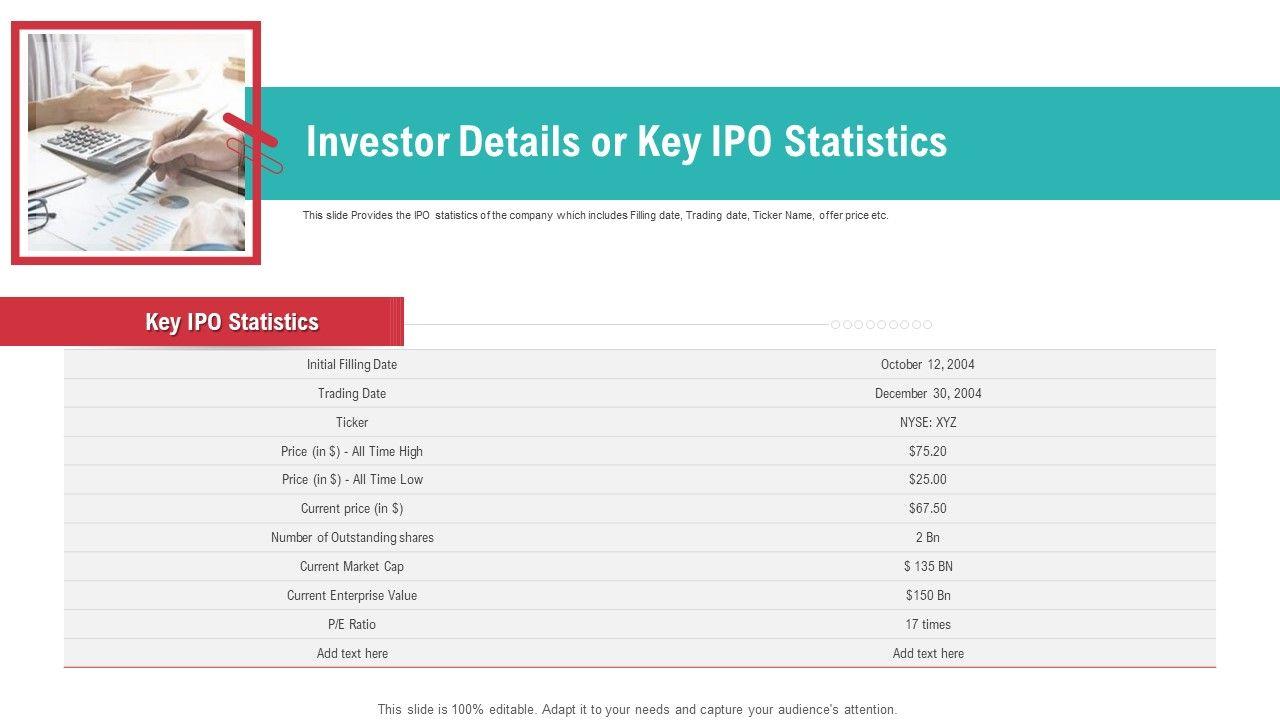Click the right-hand 'Add text here' placeholder
The width and height of the screenshot is (1280, 720).
(927, 654)
